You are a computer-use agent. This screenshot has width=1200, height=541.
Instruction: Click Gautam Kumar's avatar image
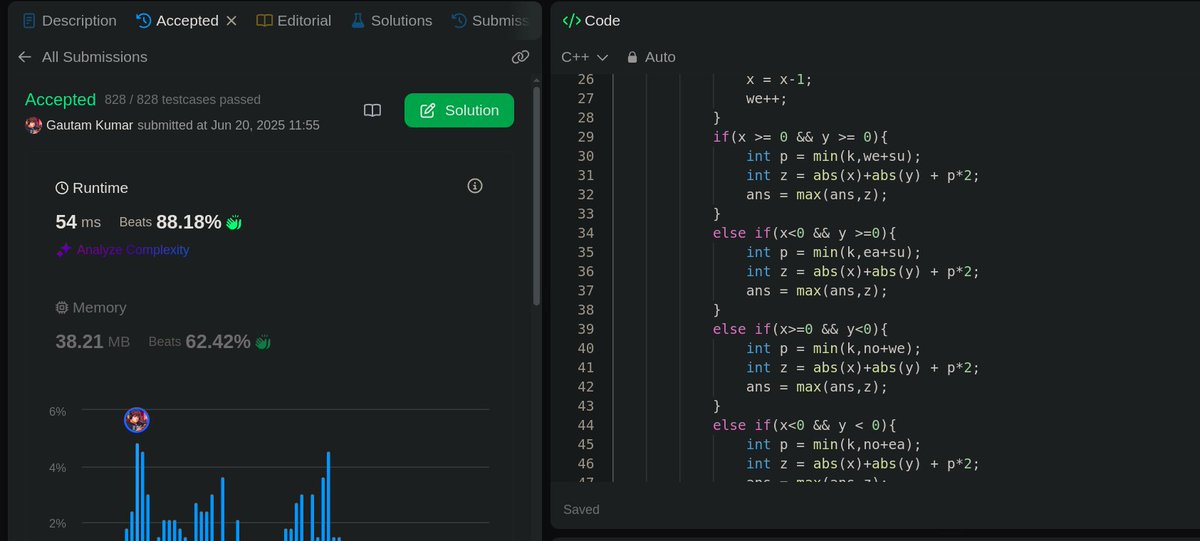click(34, 125)
